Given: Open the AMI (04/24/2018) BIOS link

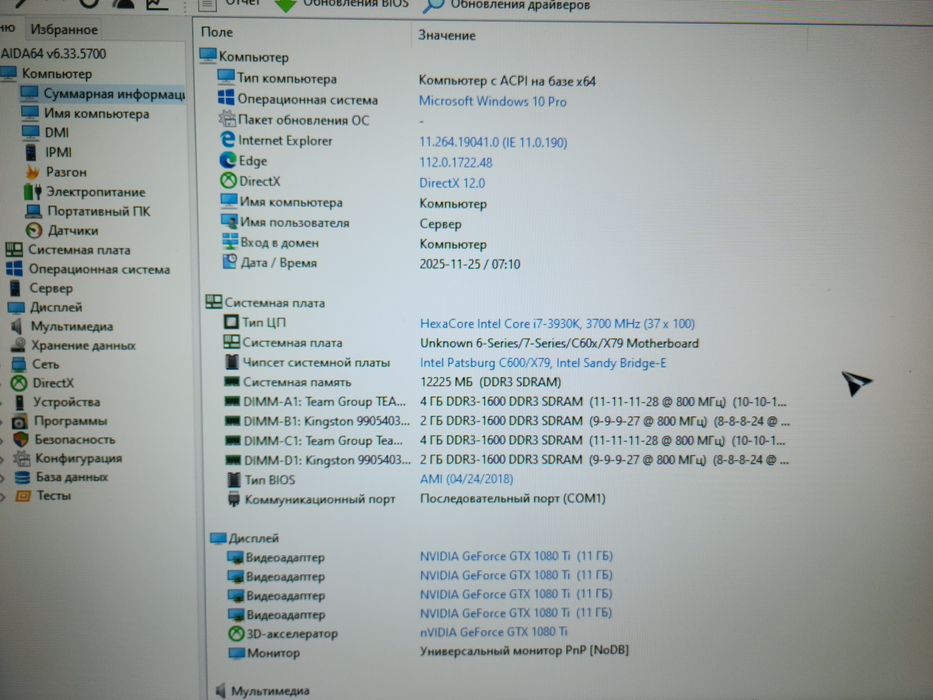Looking at the screenshot, I should [466, 479].
